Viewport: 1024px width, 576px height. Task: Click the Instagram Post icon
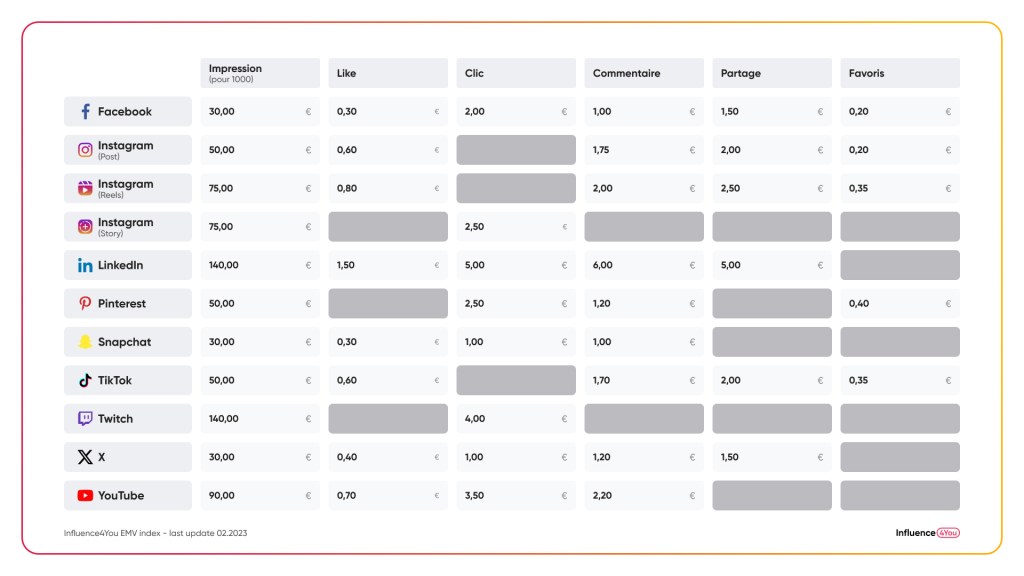coord(85,150)
